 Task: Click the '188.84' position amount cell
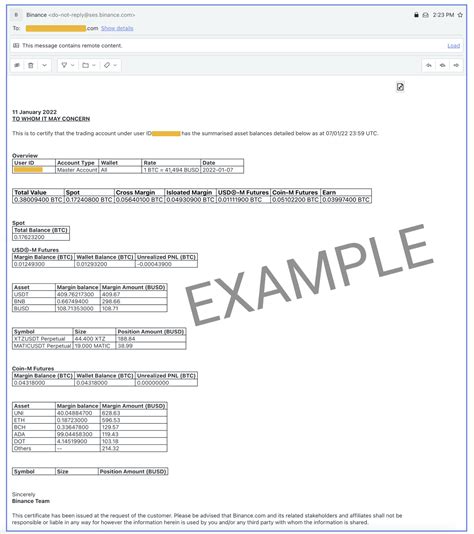coord(151,339)
